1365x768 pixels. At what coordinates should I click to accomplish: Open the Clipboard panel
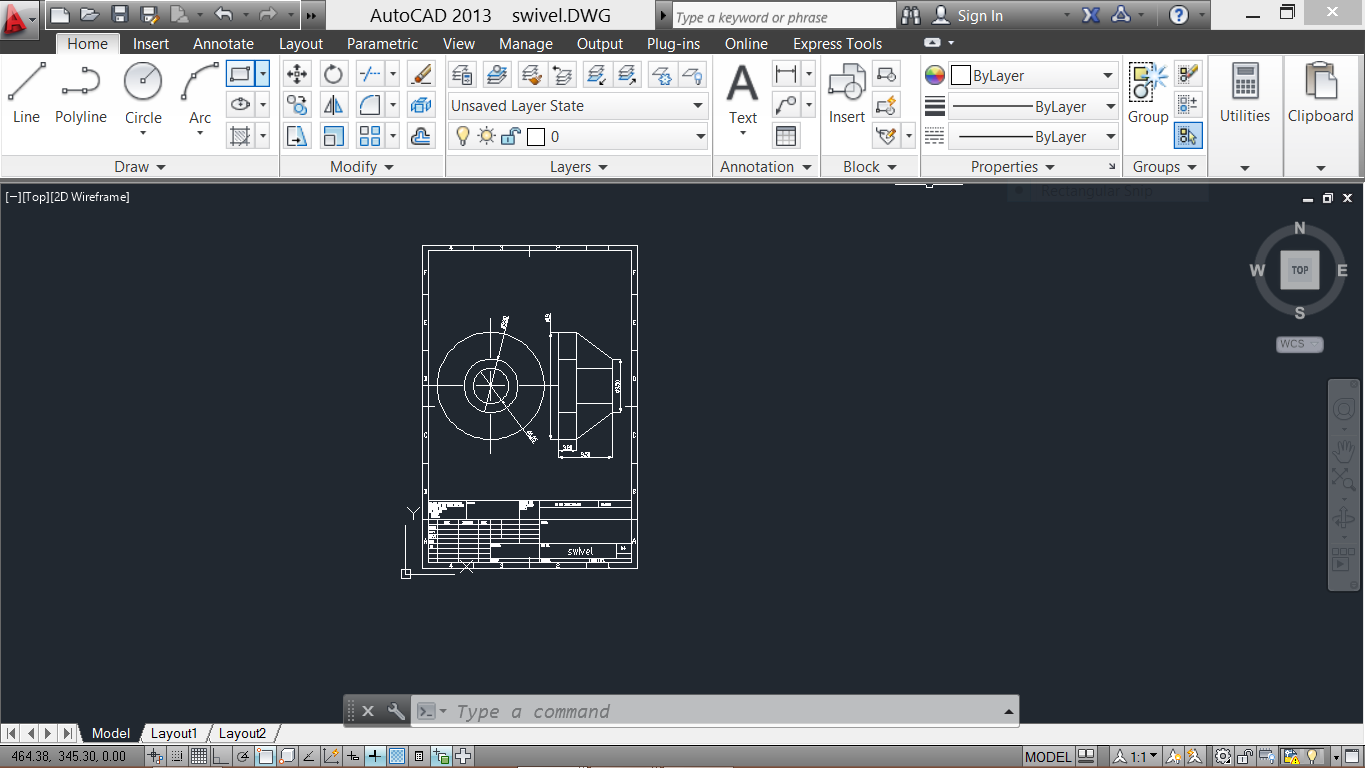point(1320,93)
